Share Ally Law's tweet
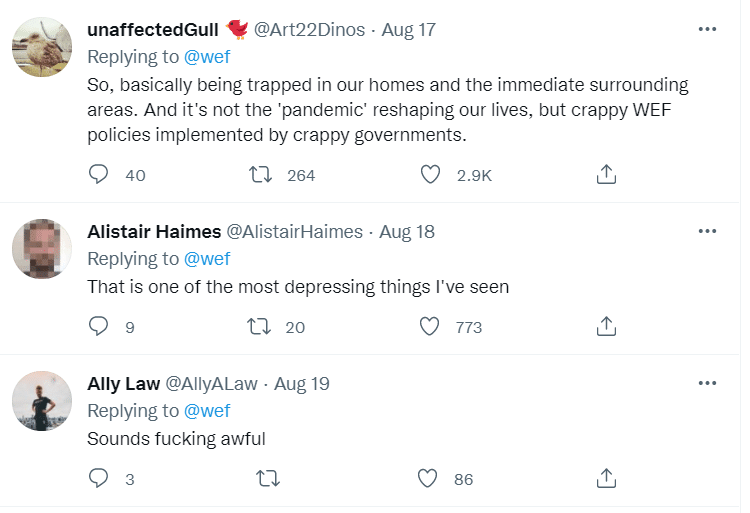The image size is (750, 513). coord(605,479)
